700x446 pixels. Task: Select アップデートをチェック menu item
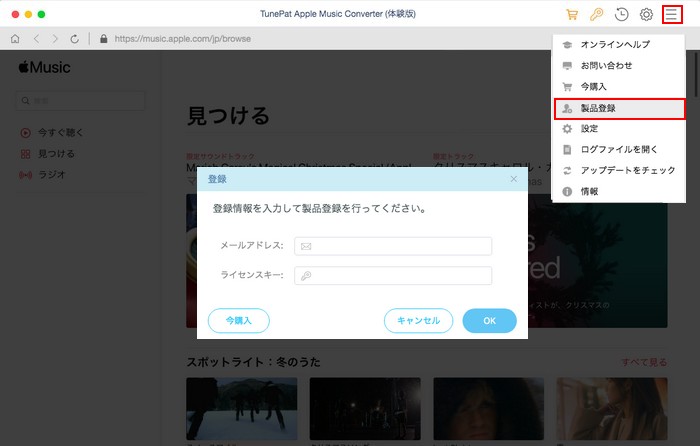pos(619,171)
